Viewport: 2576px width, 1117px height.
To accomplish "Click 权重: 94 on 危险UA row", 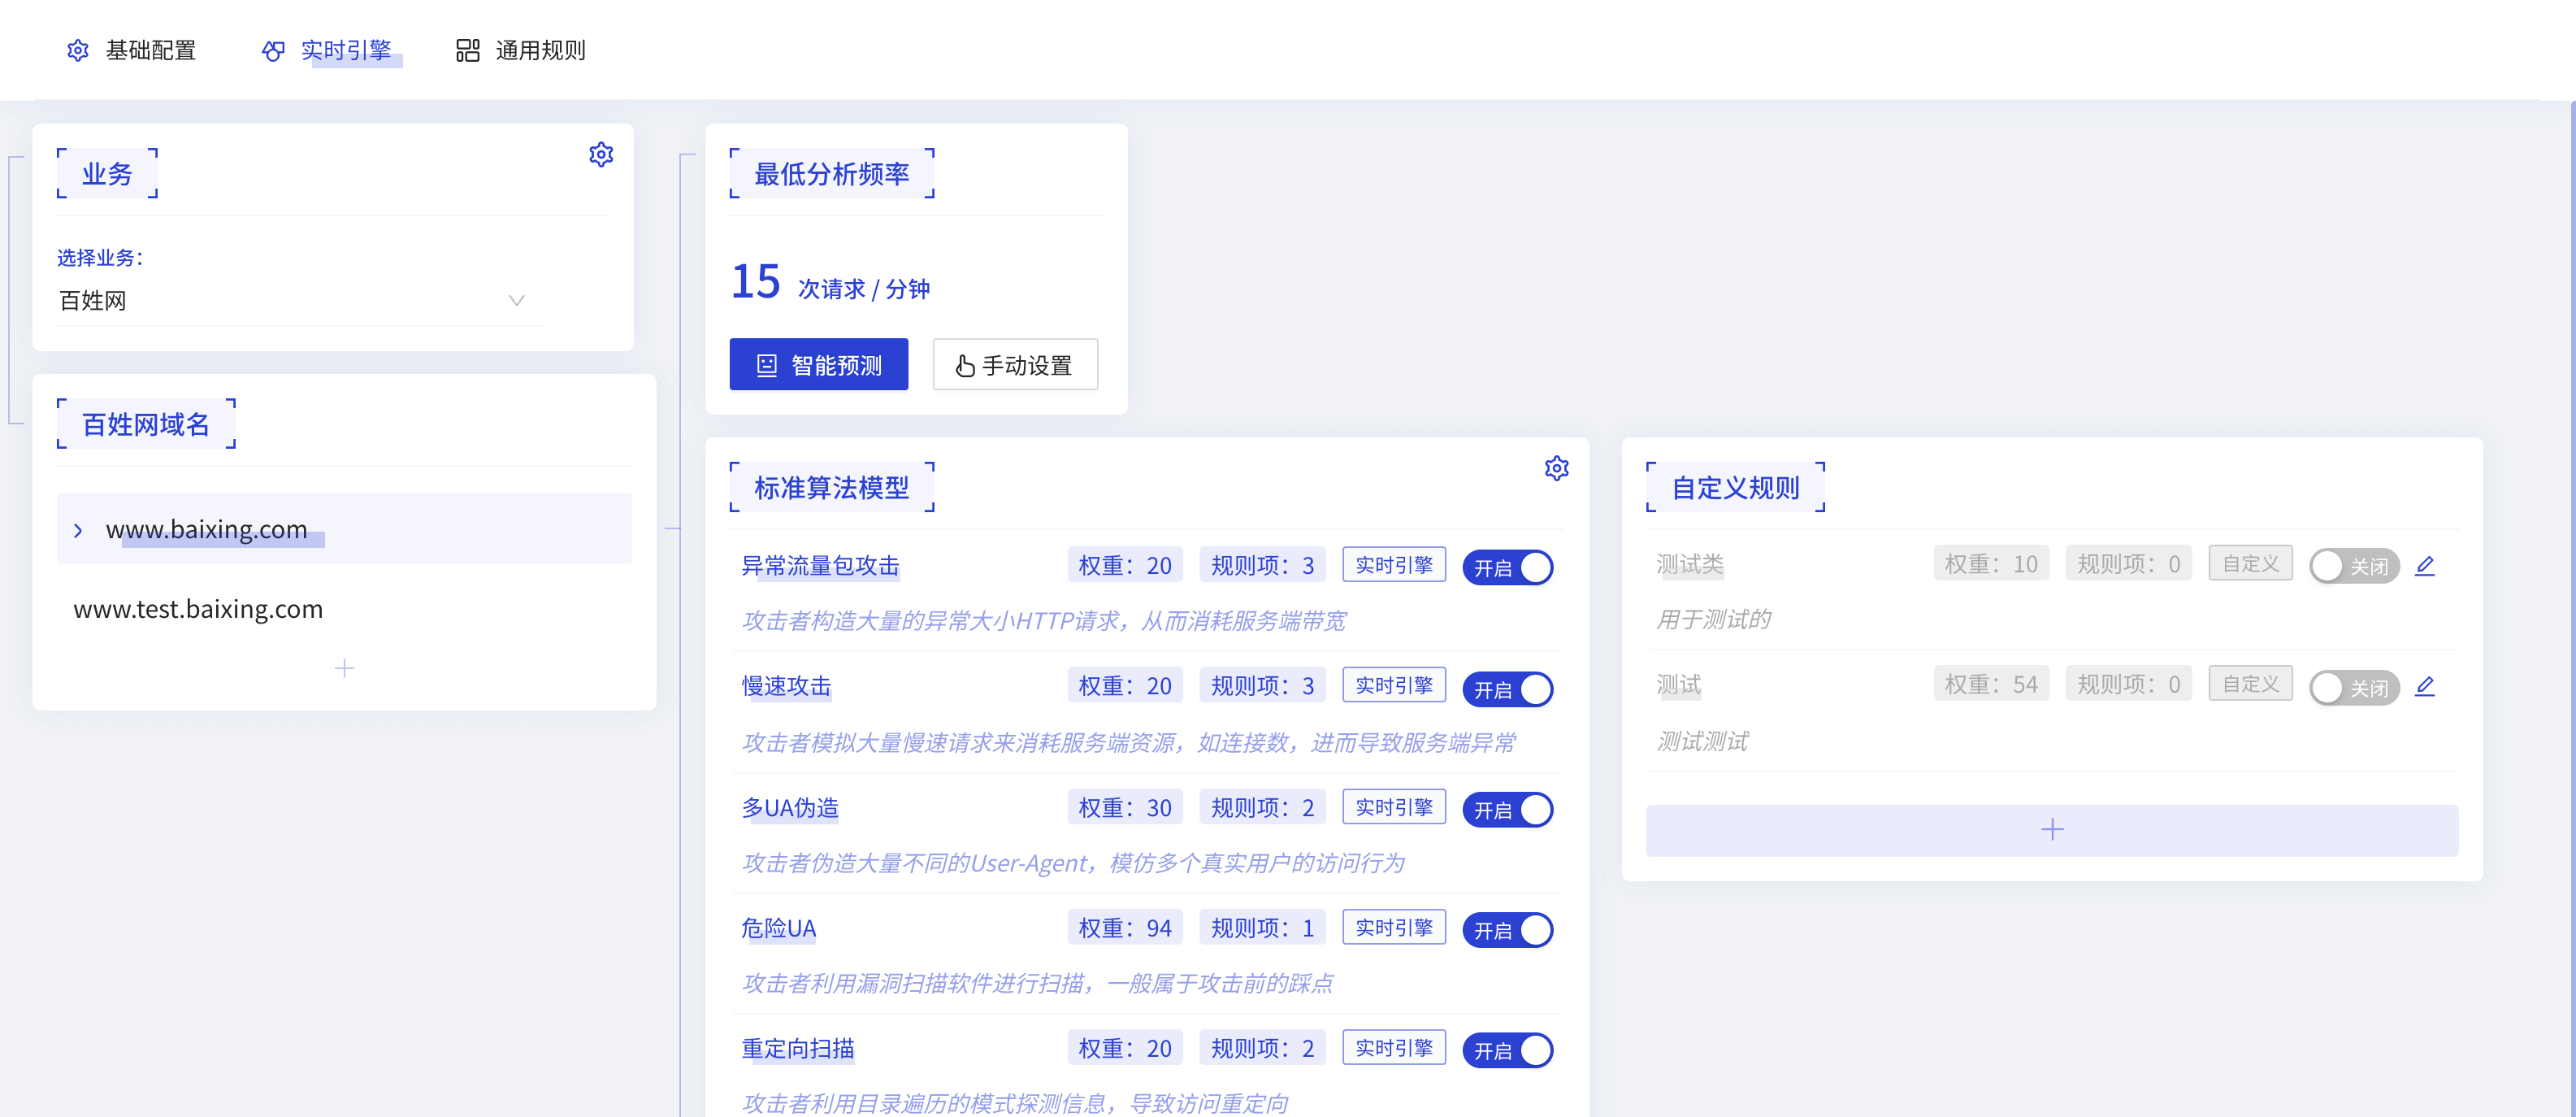I will (x=1125, y=927).
